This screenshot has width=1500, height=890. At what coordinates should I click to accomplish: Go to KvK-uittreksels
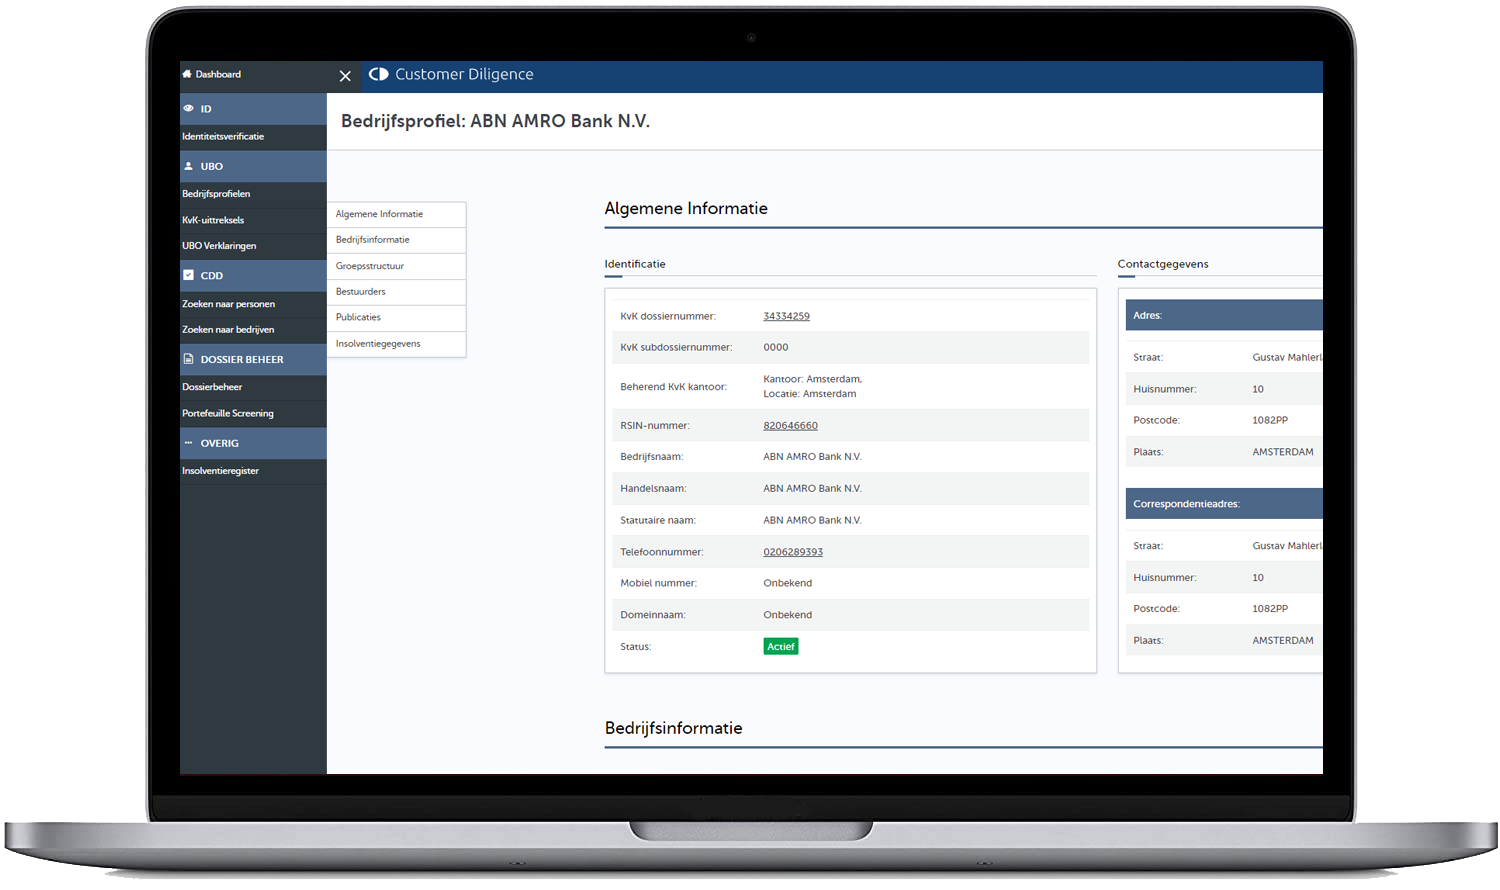[x=213, y=220]
